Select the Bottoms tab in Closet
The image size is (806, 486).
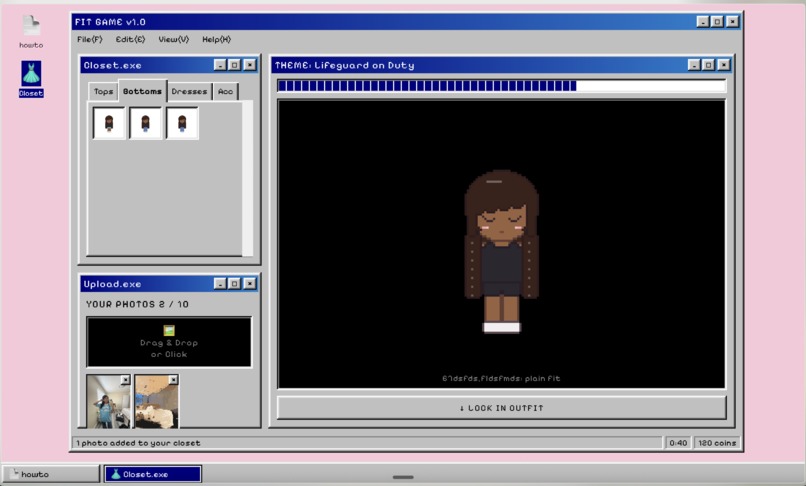click(142, 91)
